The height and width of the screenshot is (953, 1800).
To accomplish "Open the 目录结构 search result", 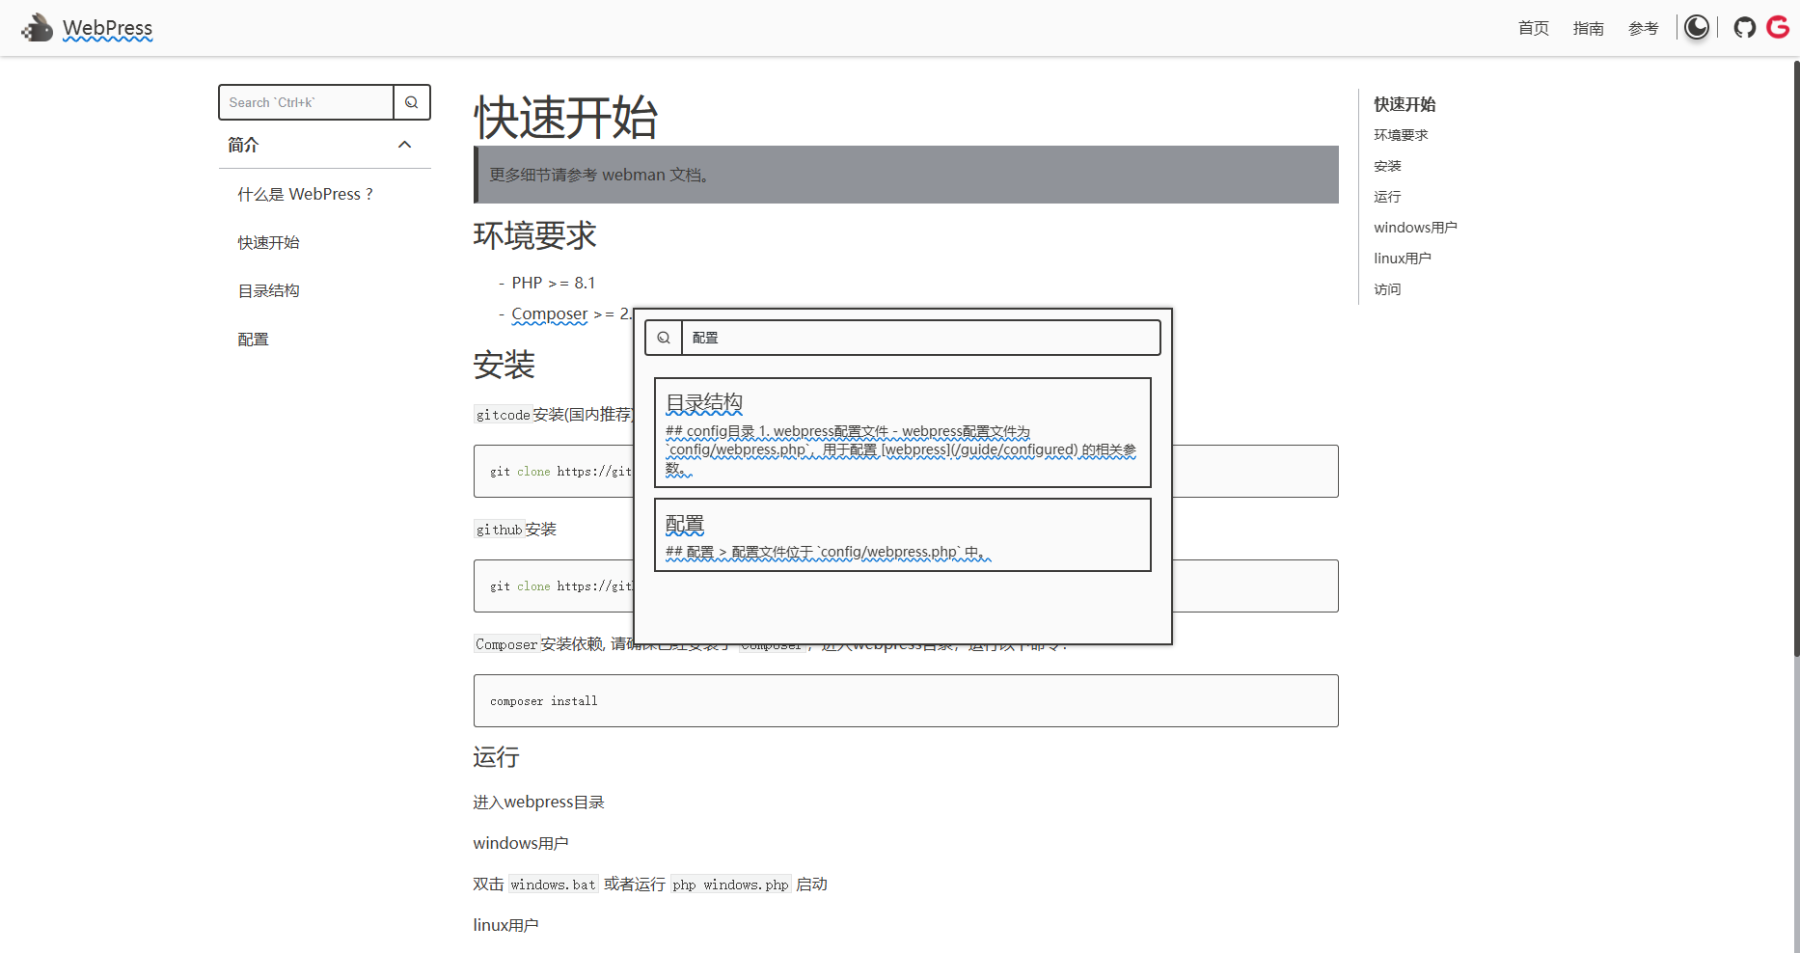I will (903, 432).
